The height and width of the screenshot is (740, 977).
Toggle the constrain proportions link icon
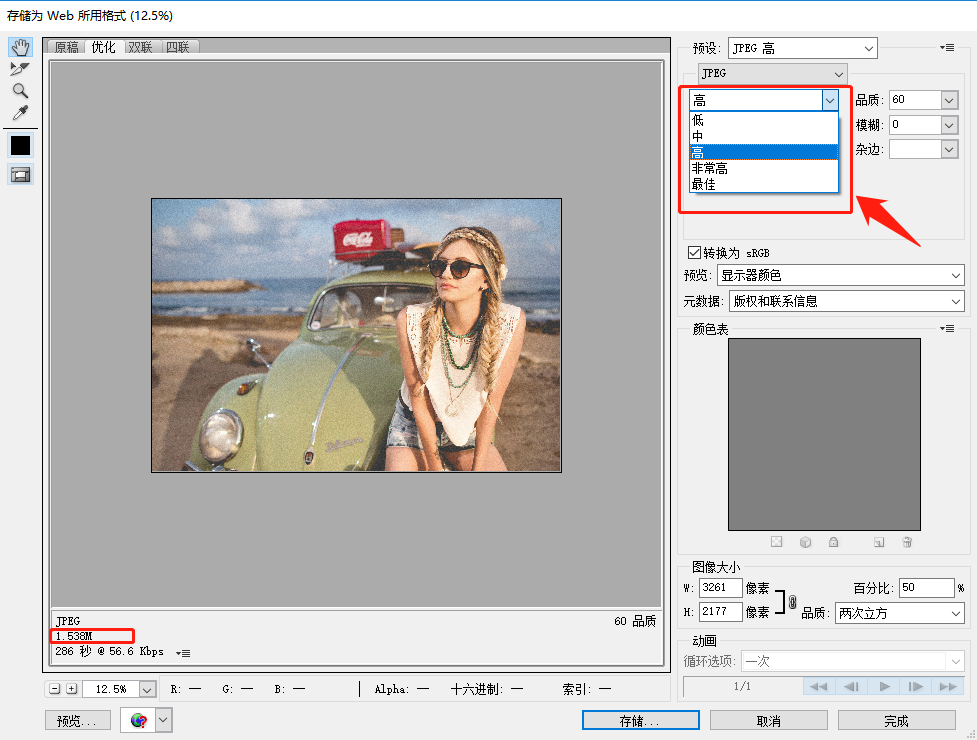pos(792,602)
